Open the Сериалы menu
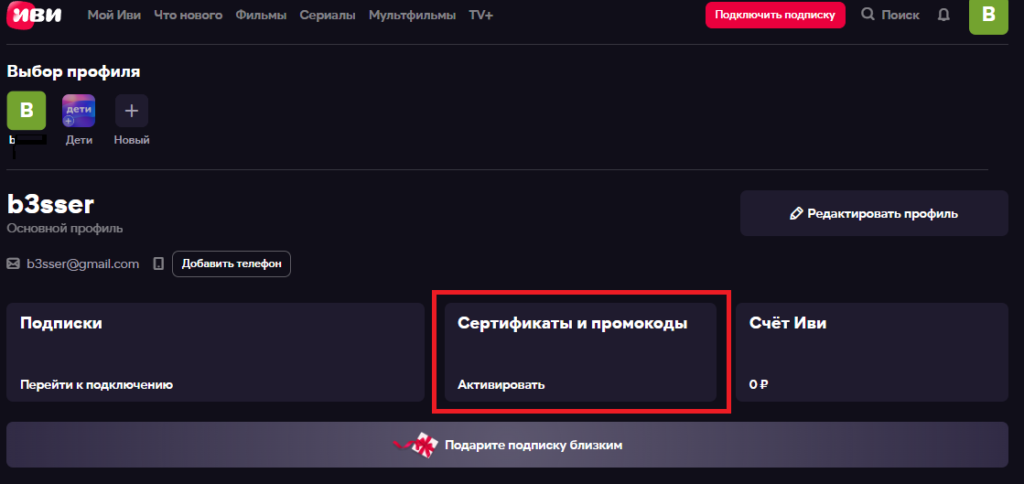Viewport: 1024px width, 484px height. (328, 15)
